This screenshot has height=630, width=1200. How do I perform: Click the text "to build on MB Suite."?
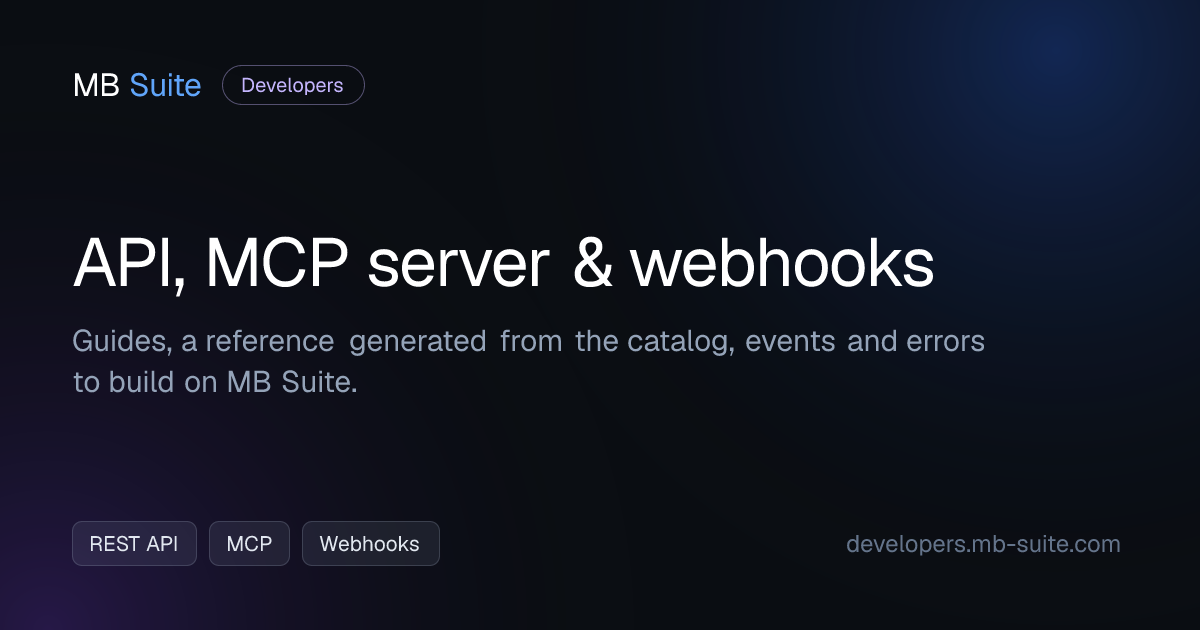click(215, 382)
